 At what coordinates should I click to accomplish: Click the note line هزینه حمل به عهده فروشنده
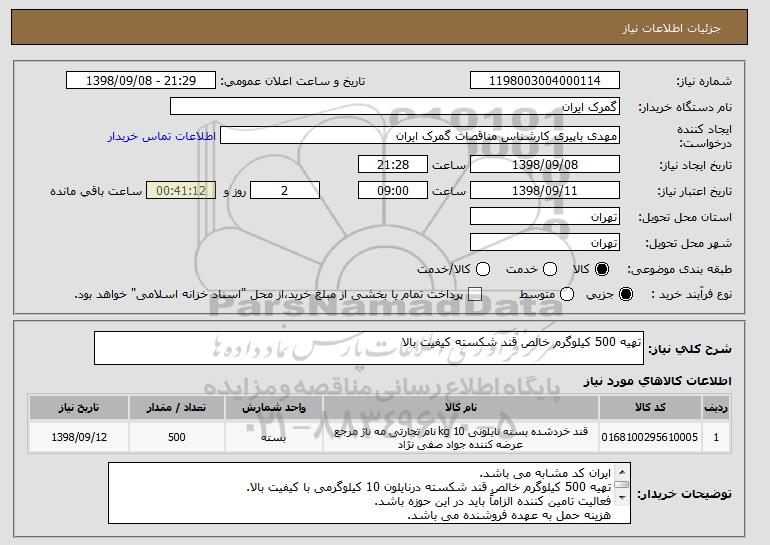pos(509,516)
